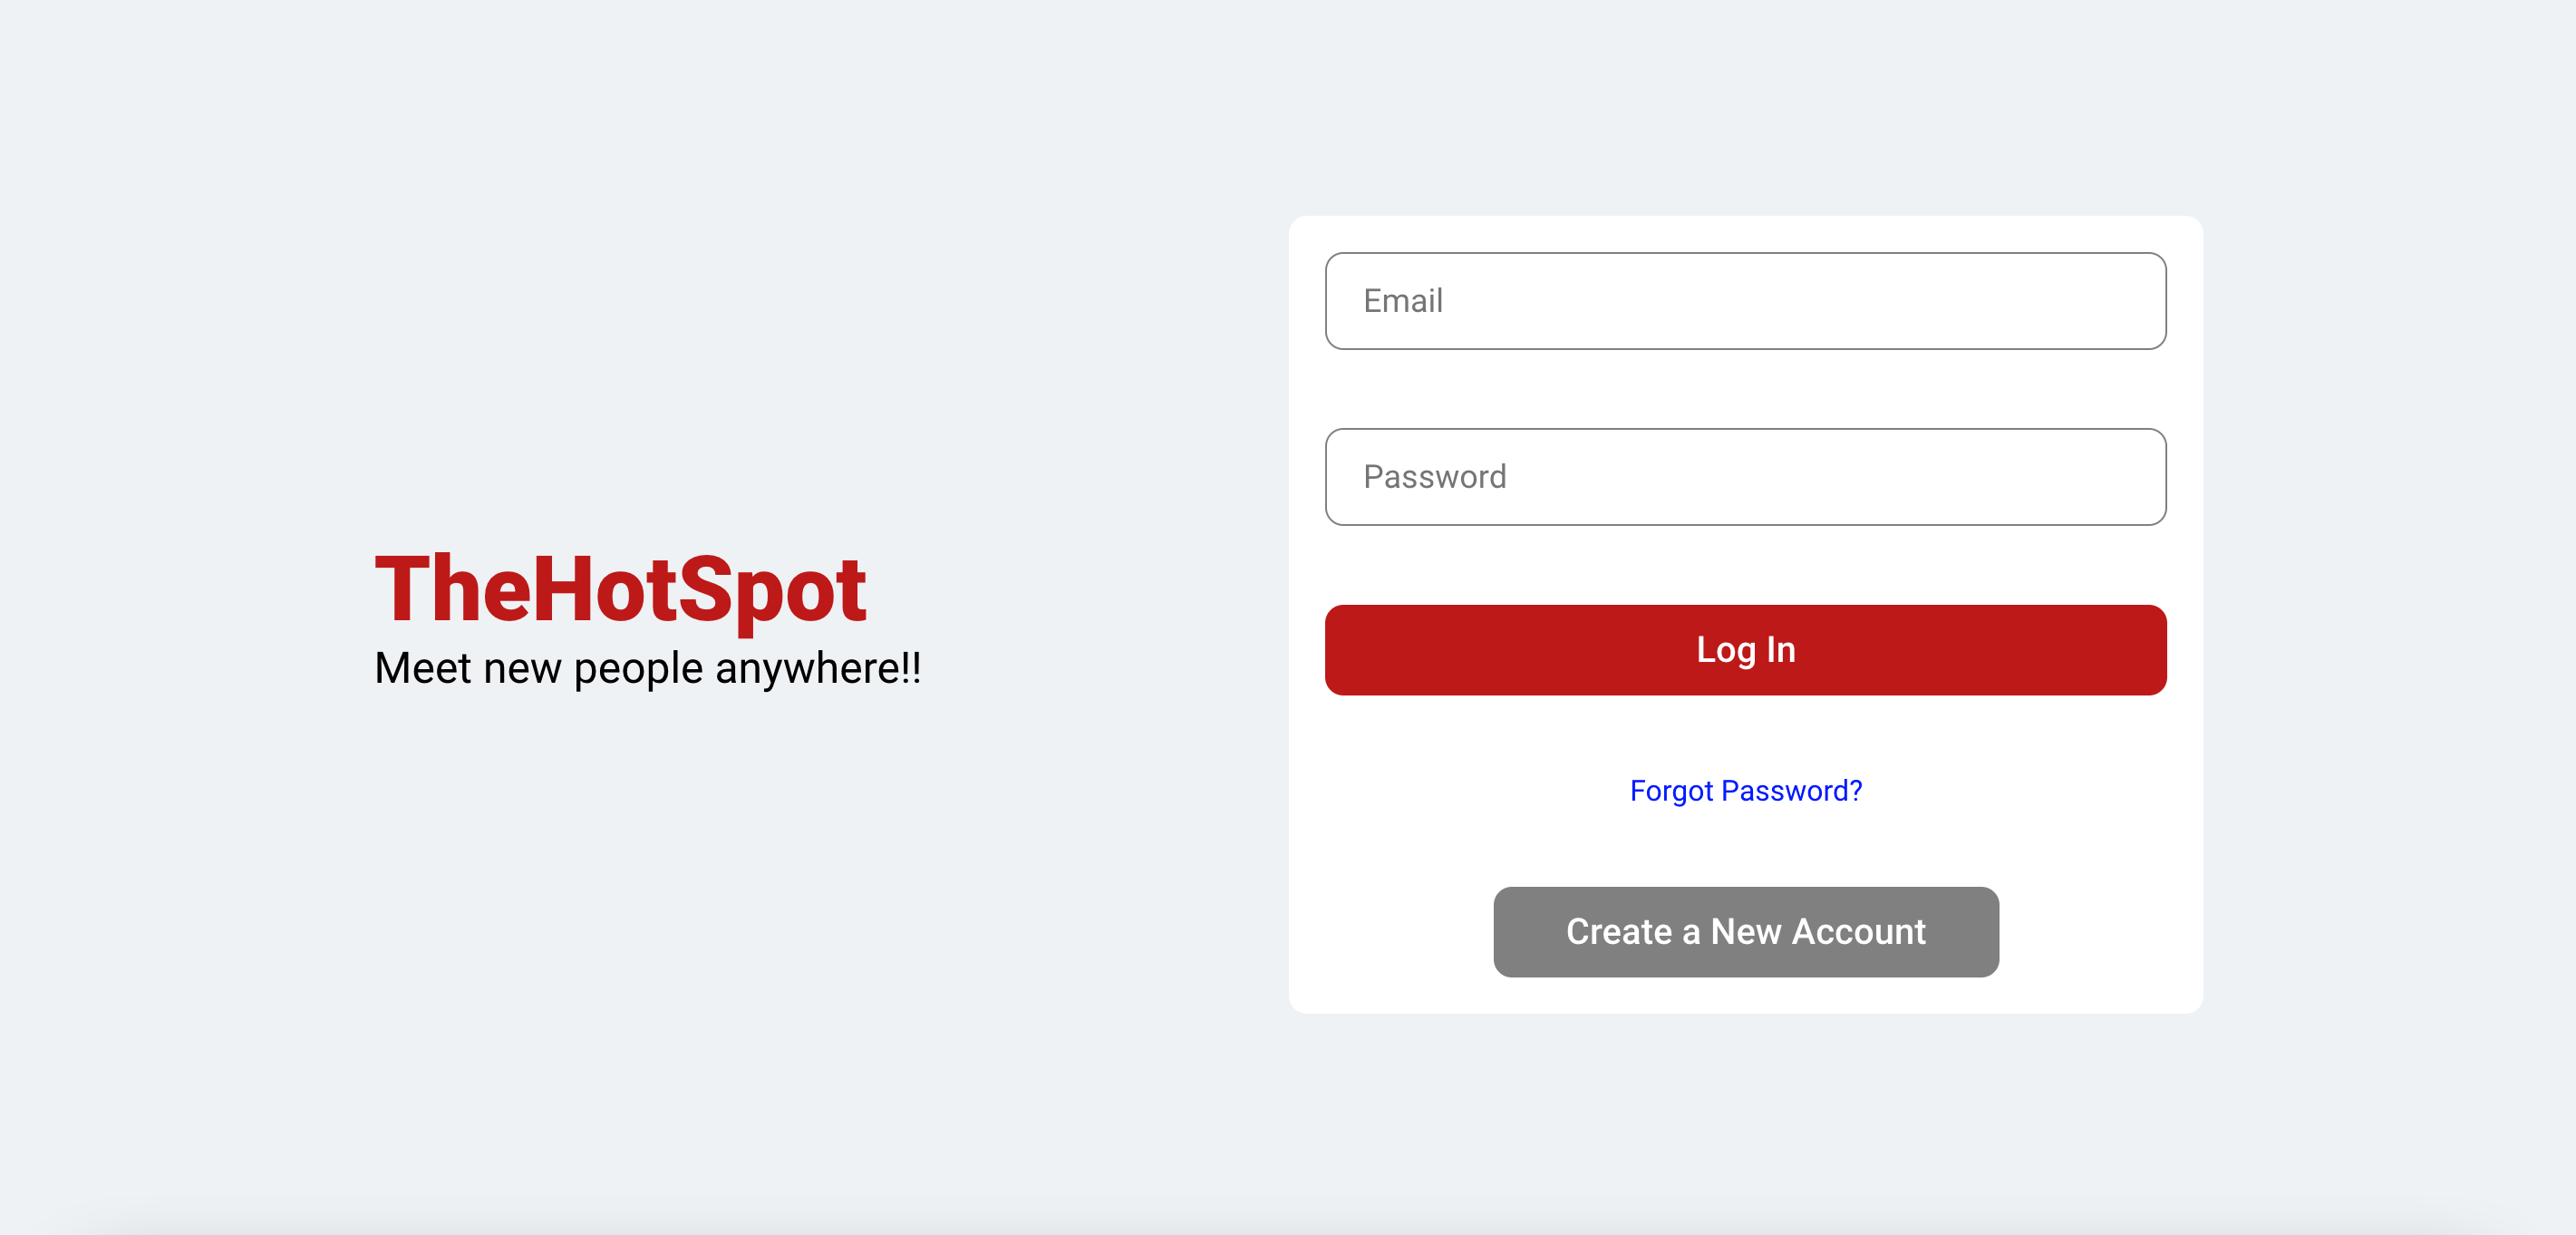Viewport: 2576px width, 1235px height.
Task: Activate the second text box in the login card
Action: point(1745,477)
